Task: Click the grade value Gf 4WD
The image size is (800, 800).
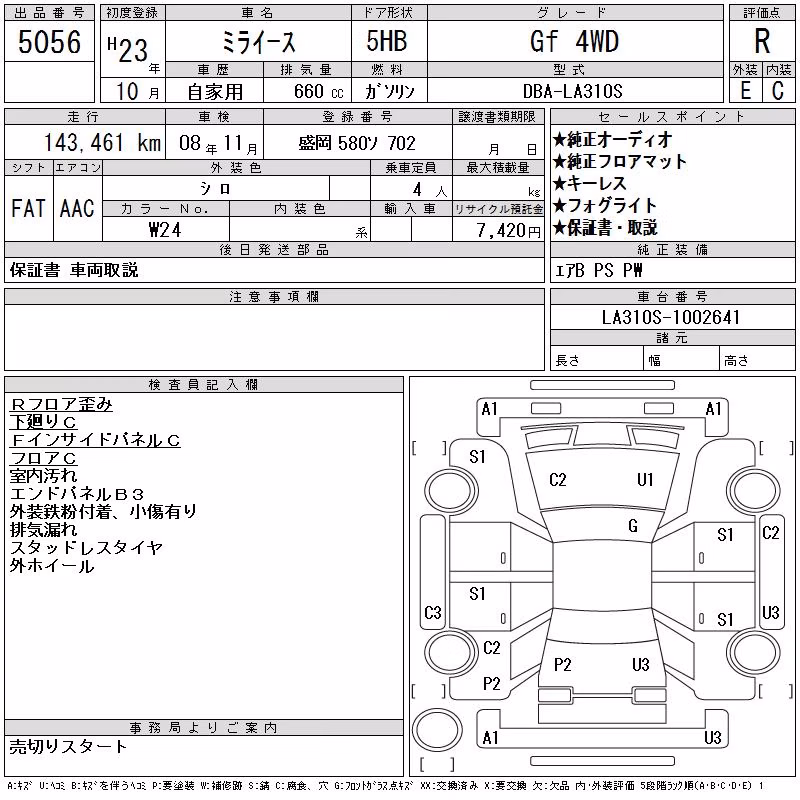Action: 574,41
